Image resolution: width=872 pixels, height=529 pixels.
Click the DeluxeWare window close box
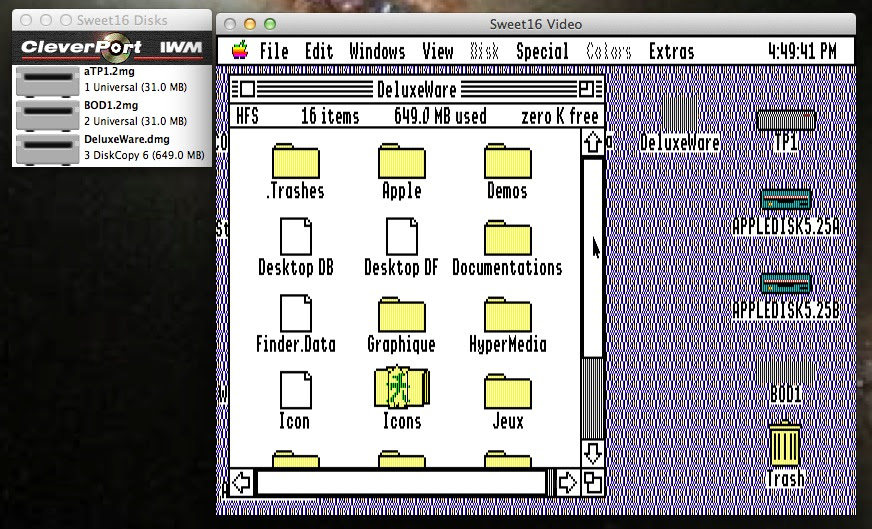pyautogui.click(x=247, y=89)
